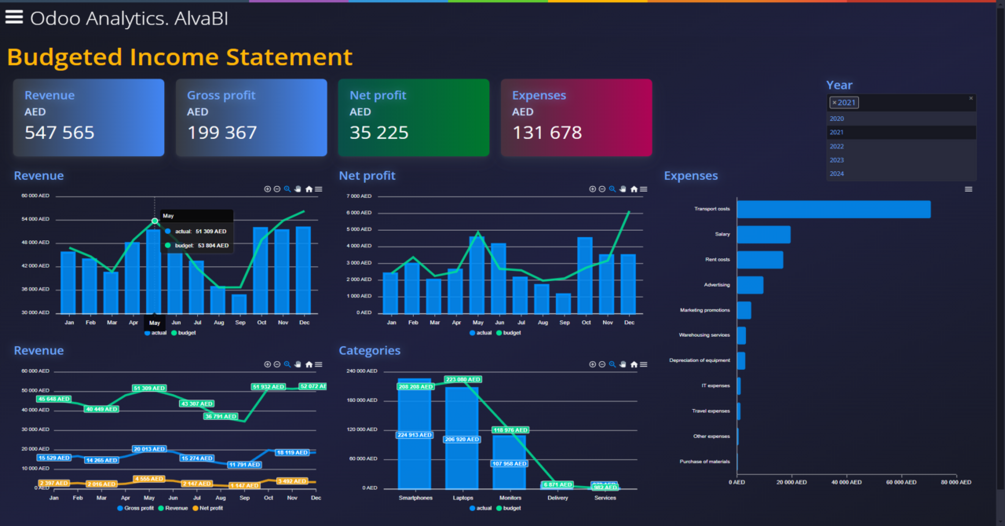This screenshot has width=1005, height=526.
Task: Open the Expenses chart menu icon
Action: pos(968,189)
